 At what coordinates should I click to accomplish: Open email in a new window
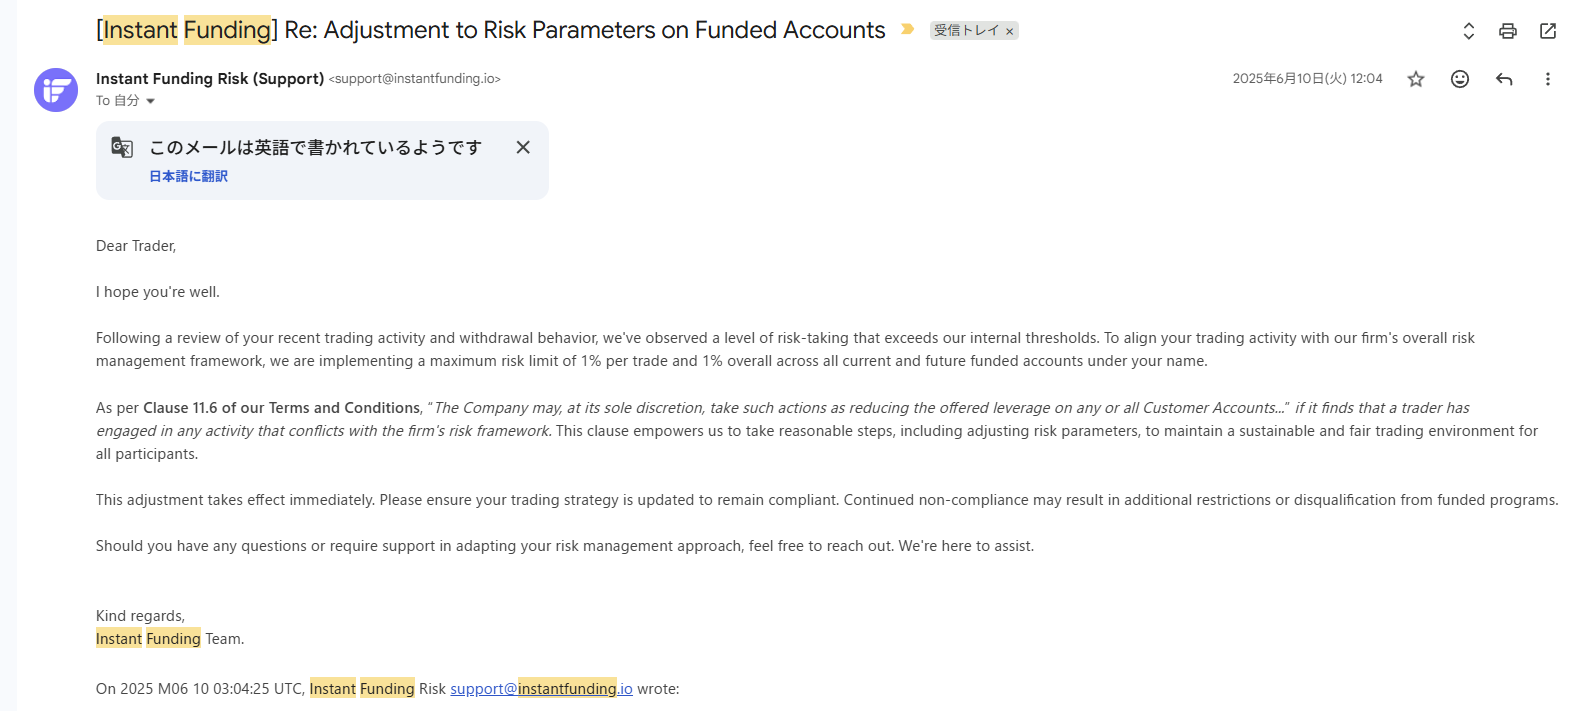click(x=1547, y=31)
